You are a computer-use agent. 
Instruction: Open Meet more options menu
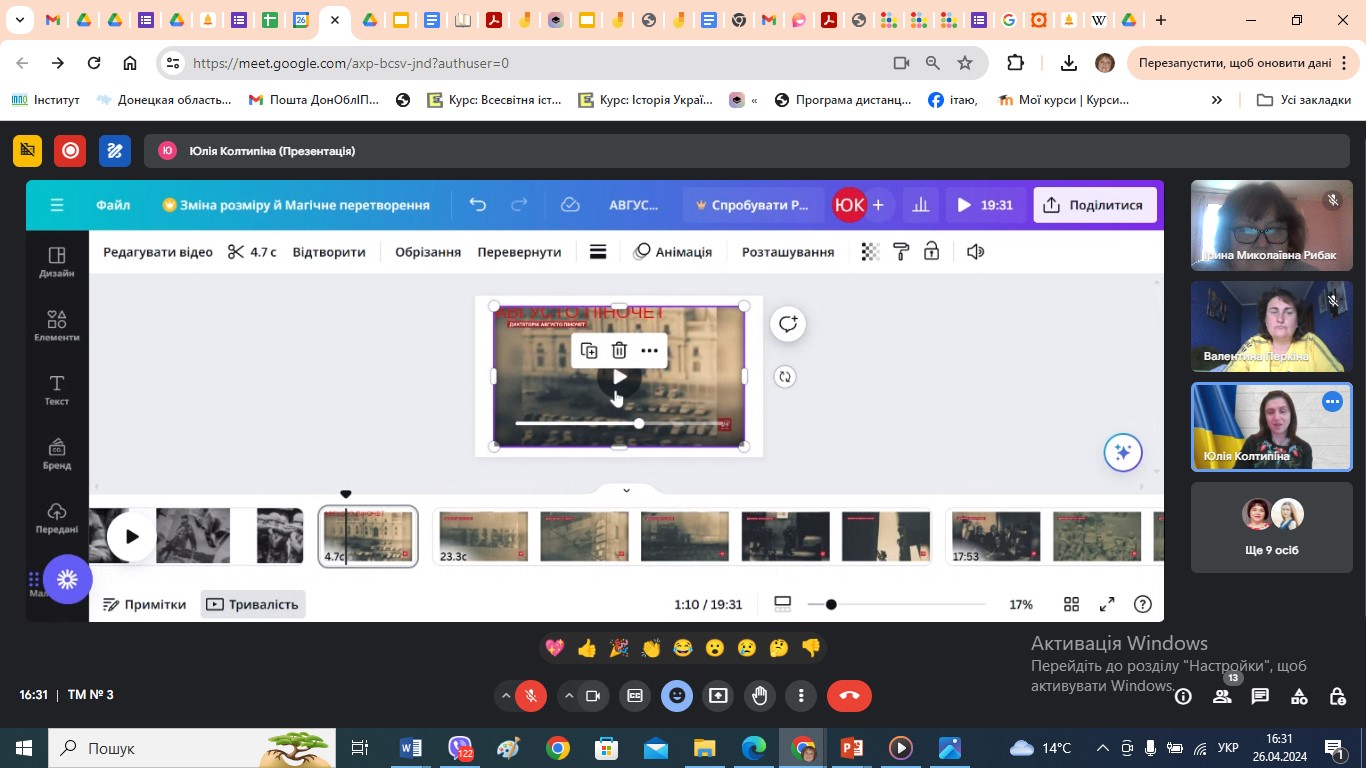(x=801, y=696)
